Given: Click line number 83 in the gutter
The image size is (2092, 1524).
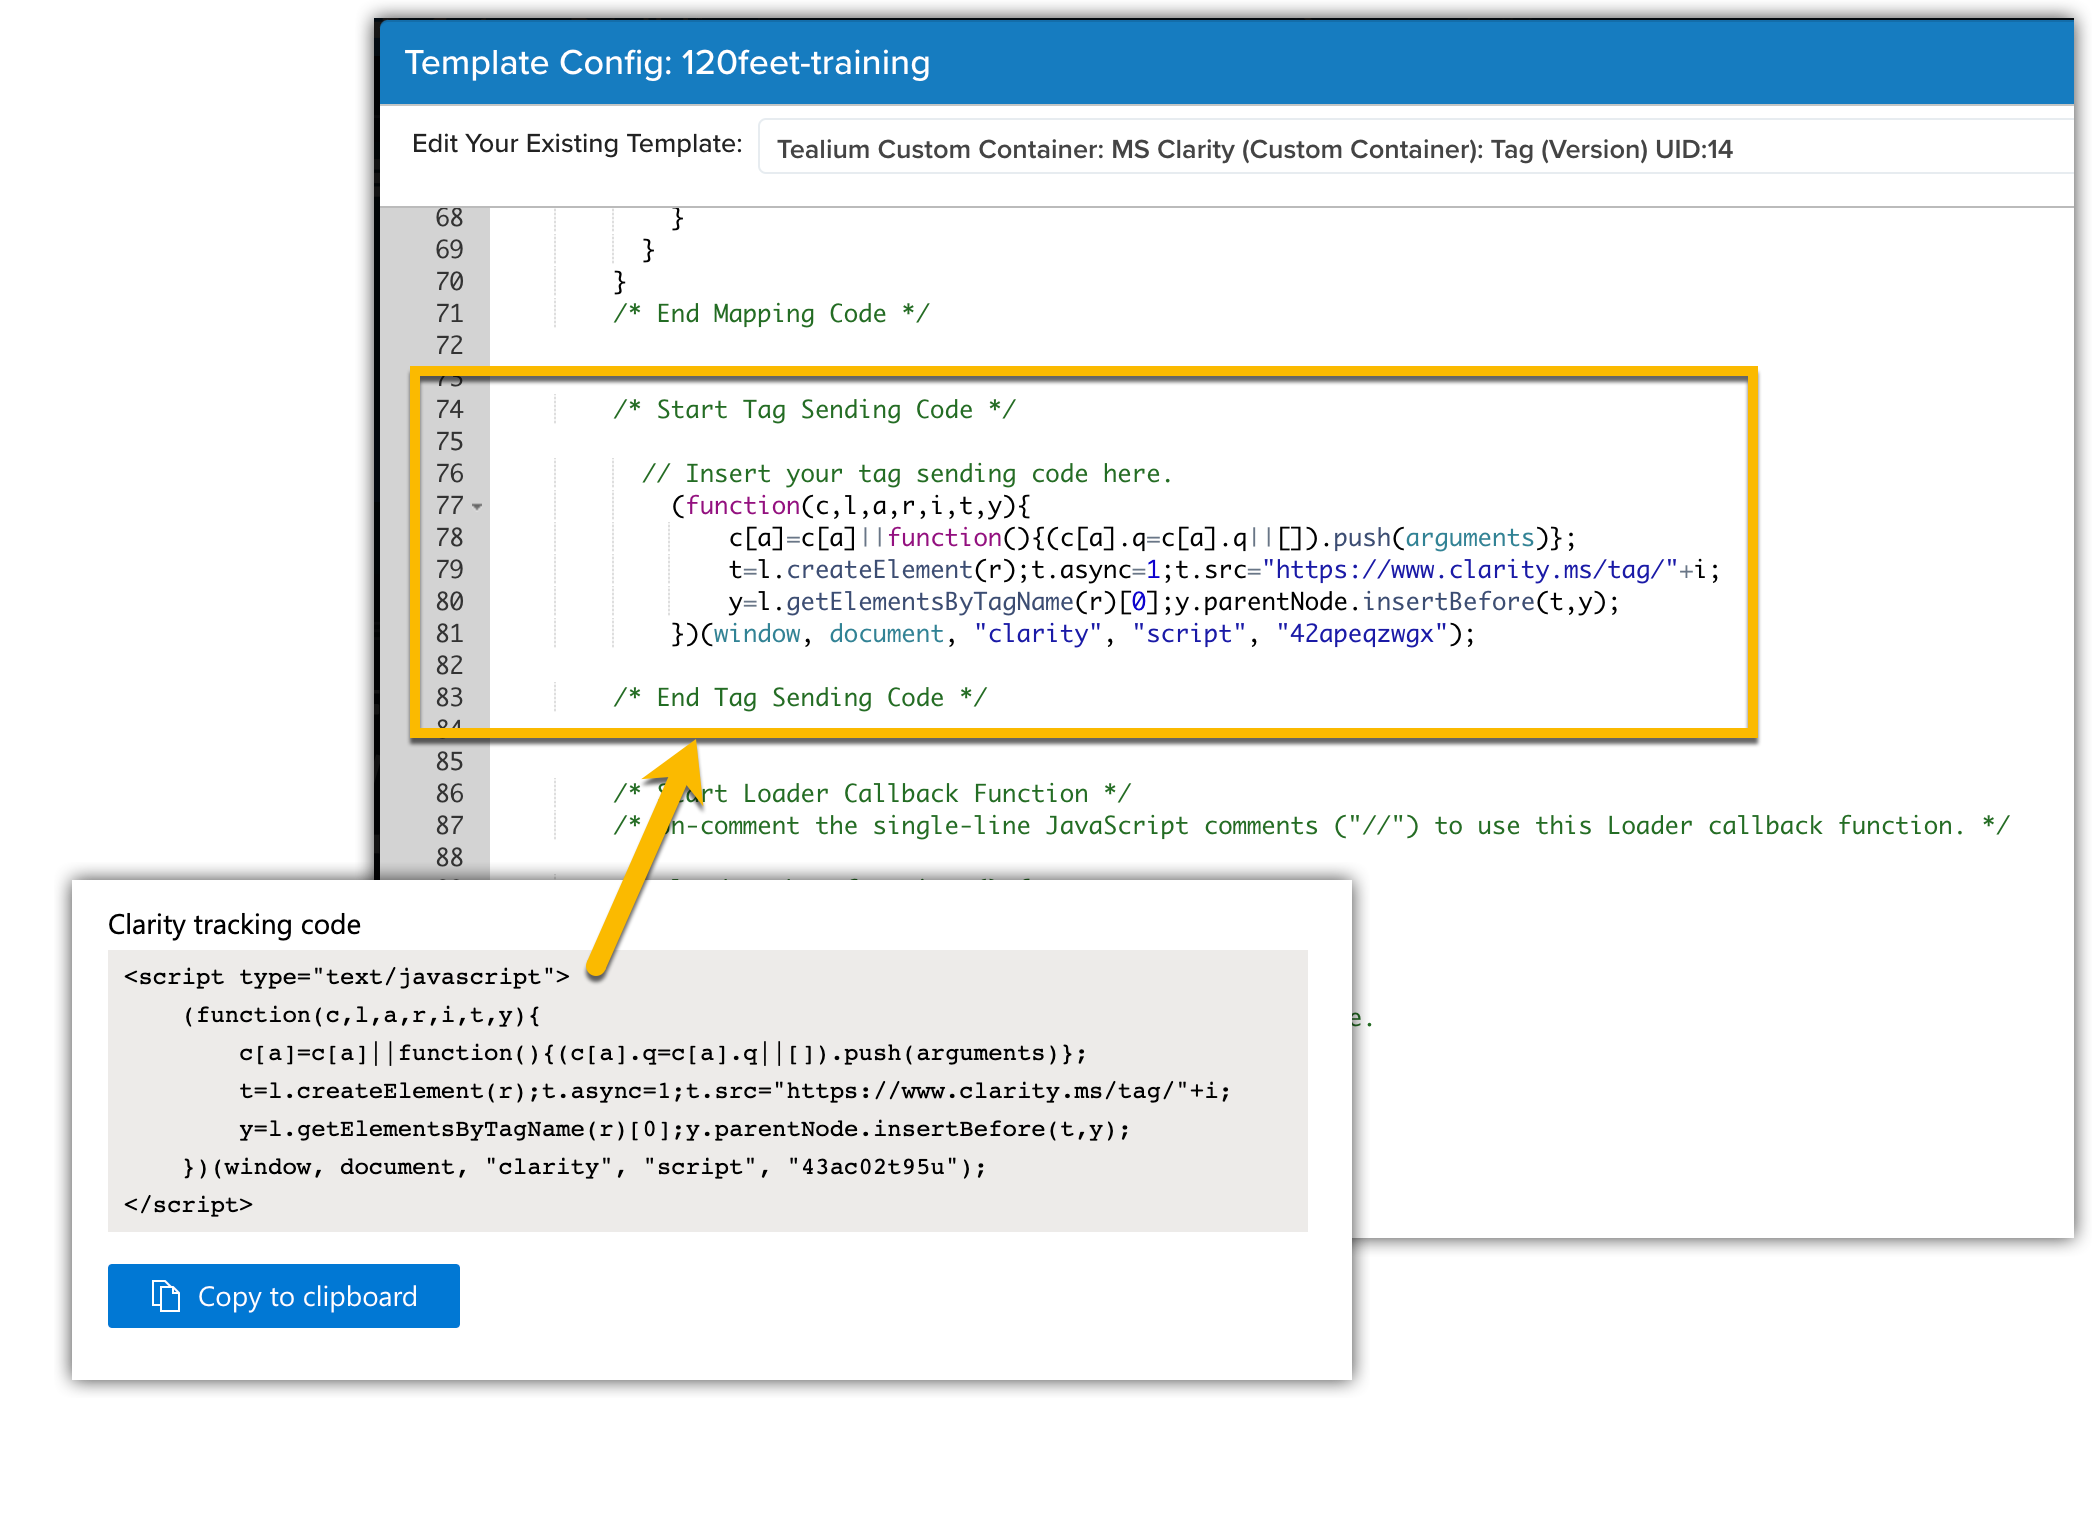Looking at the screenshot, I should pyautogui.click(x=449, y=697).
